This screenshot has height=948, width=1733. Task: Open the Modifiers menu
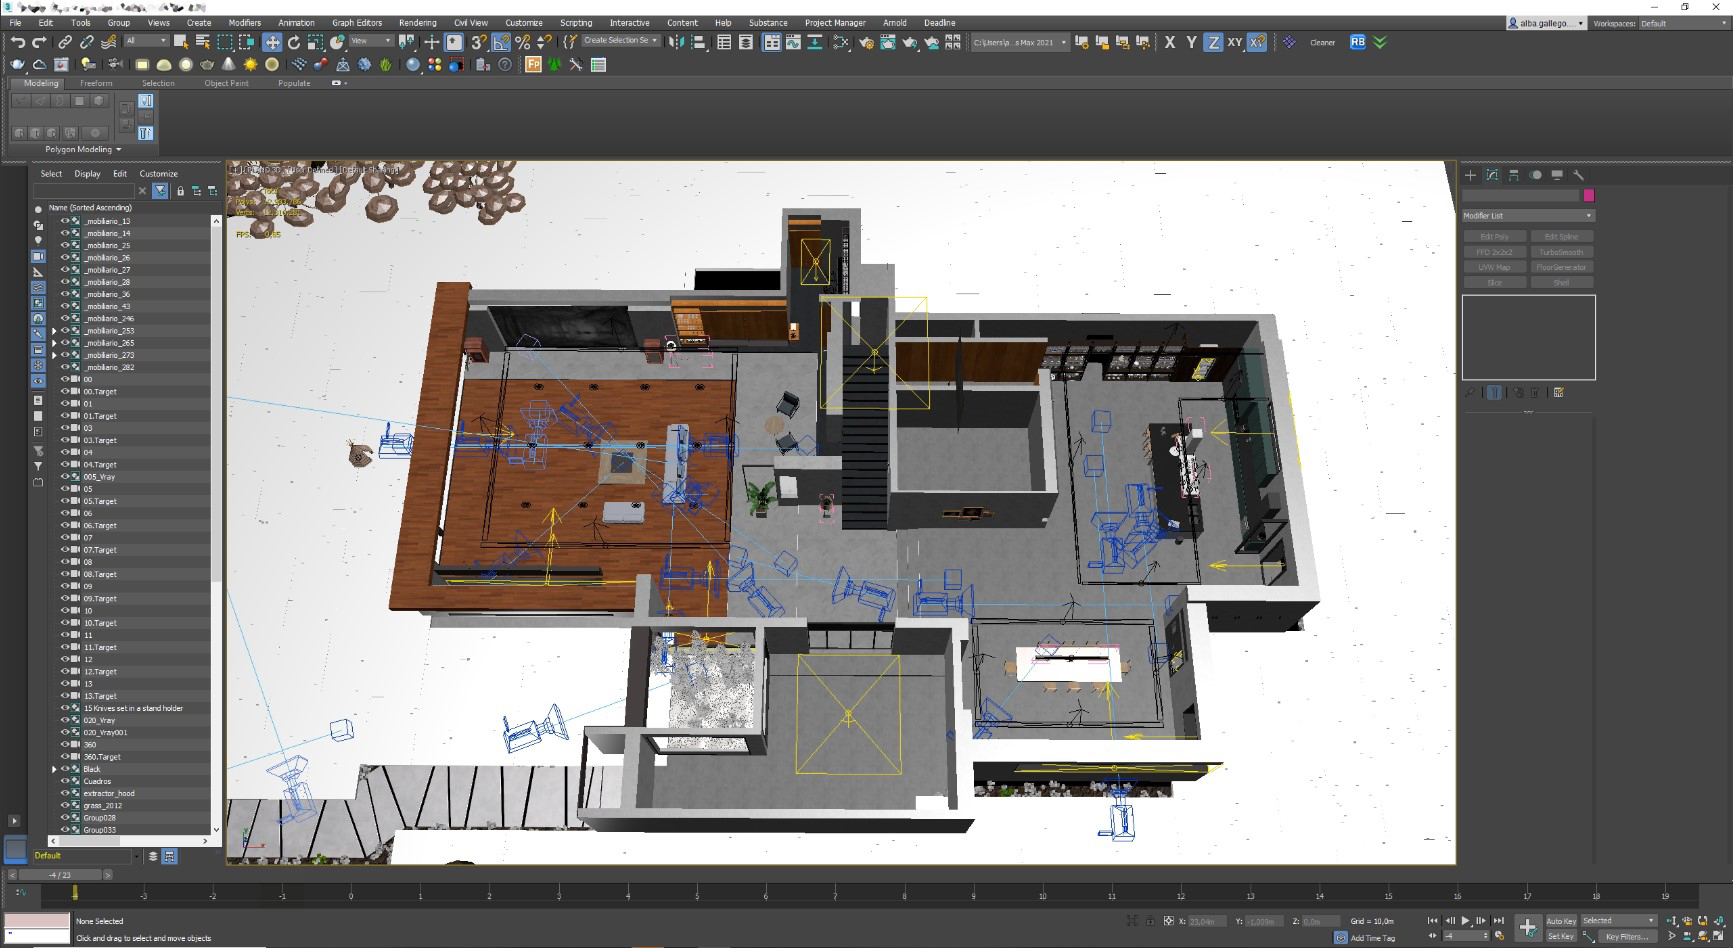tap(244, 22)
